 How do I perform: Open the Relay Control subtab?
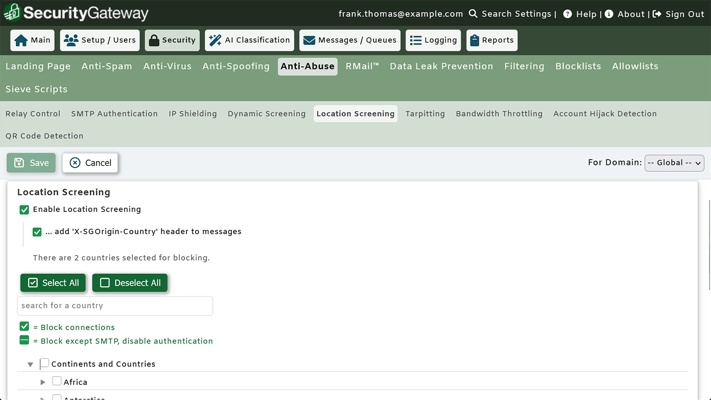[33, 114]
